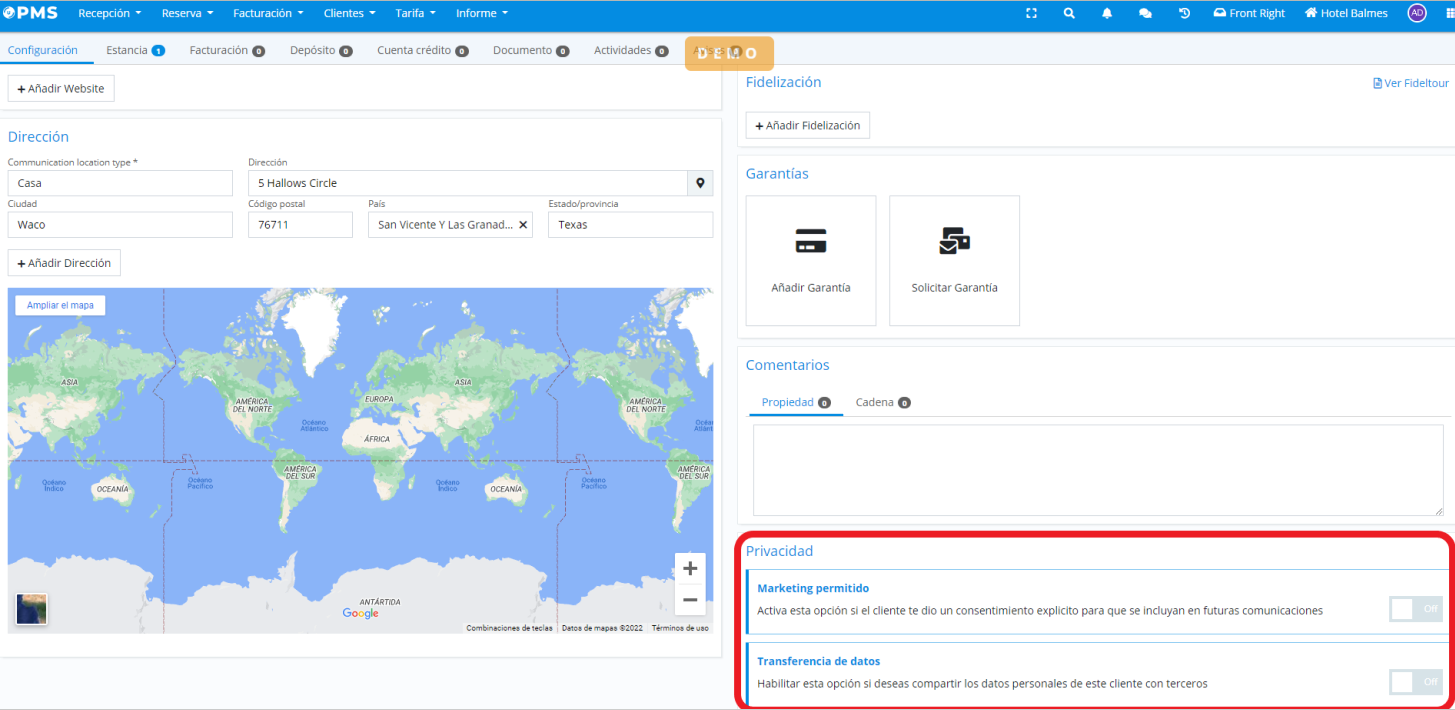Click the satellite view map thumbnail
Screen dimensions: 1455x710
click(x=31, y=609)
